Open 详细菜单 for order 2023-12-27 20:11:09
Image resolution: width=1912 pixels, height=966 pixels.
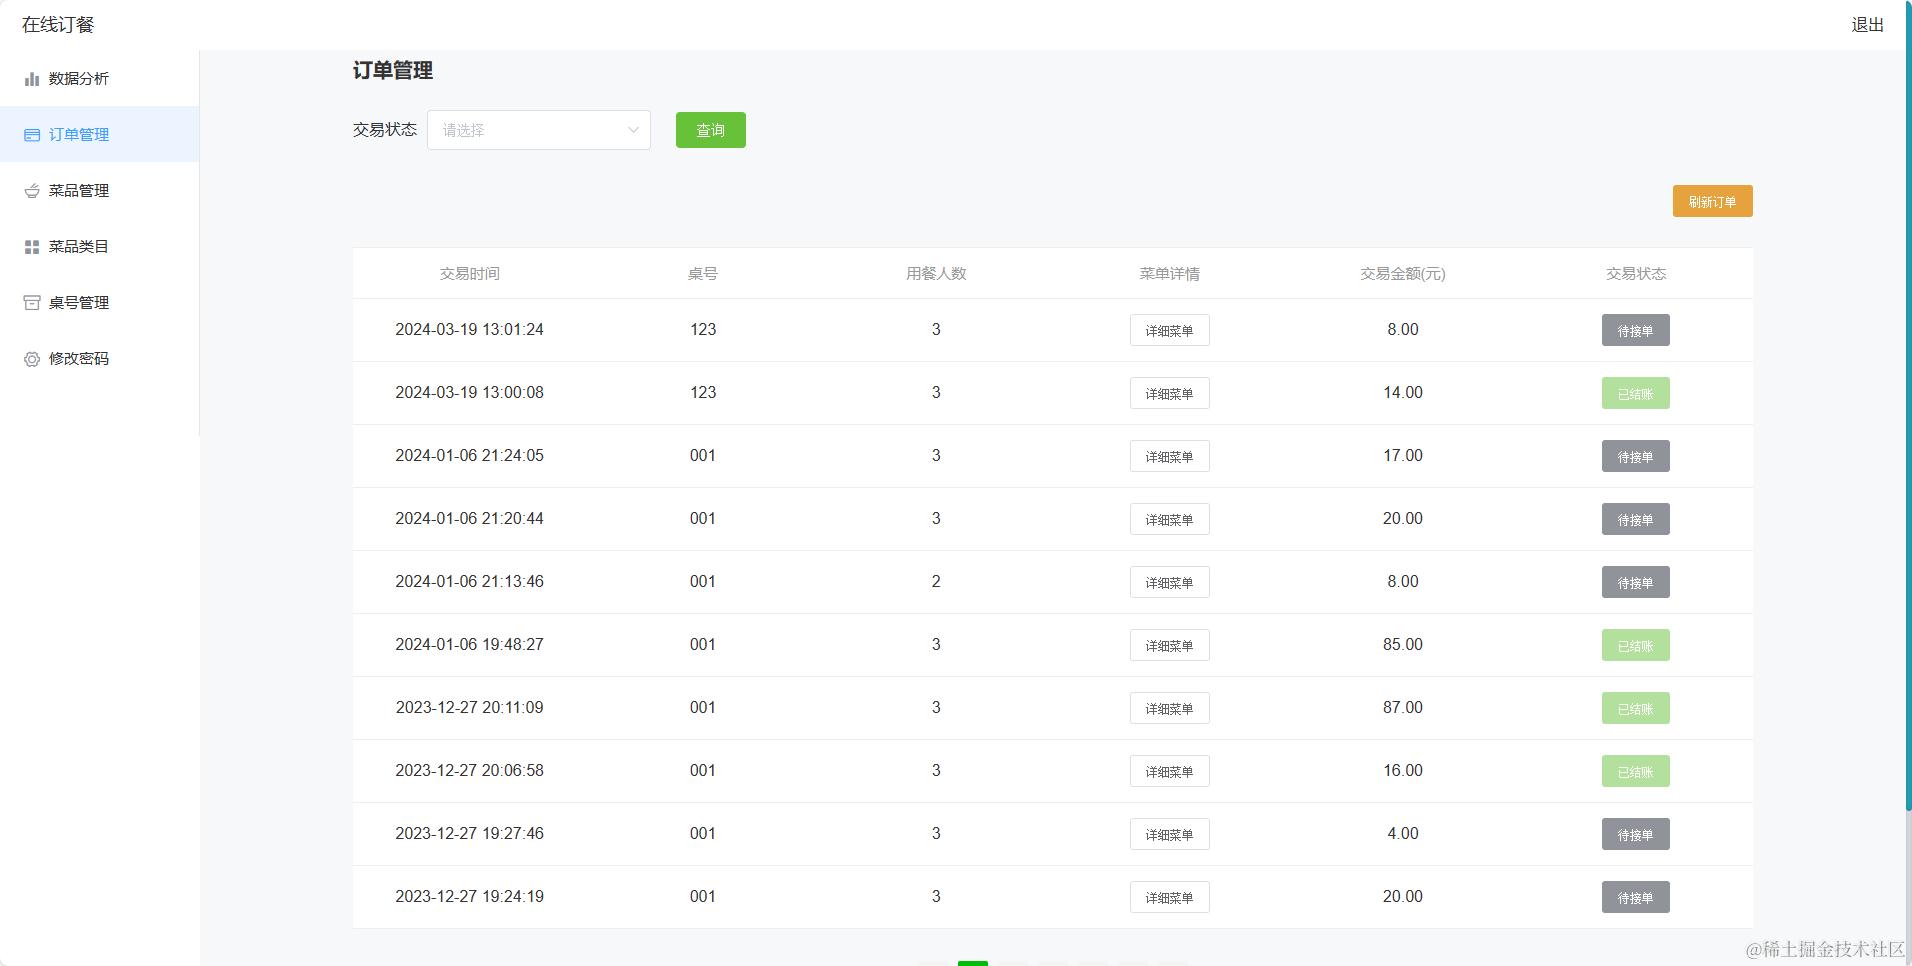1169,708
